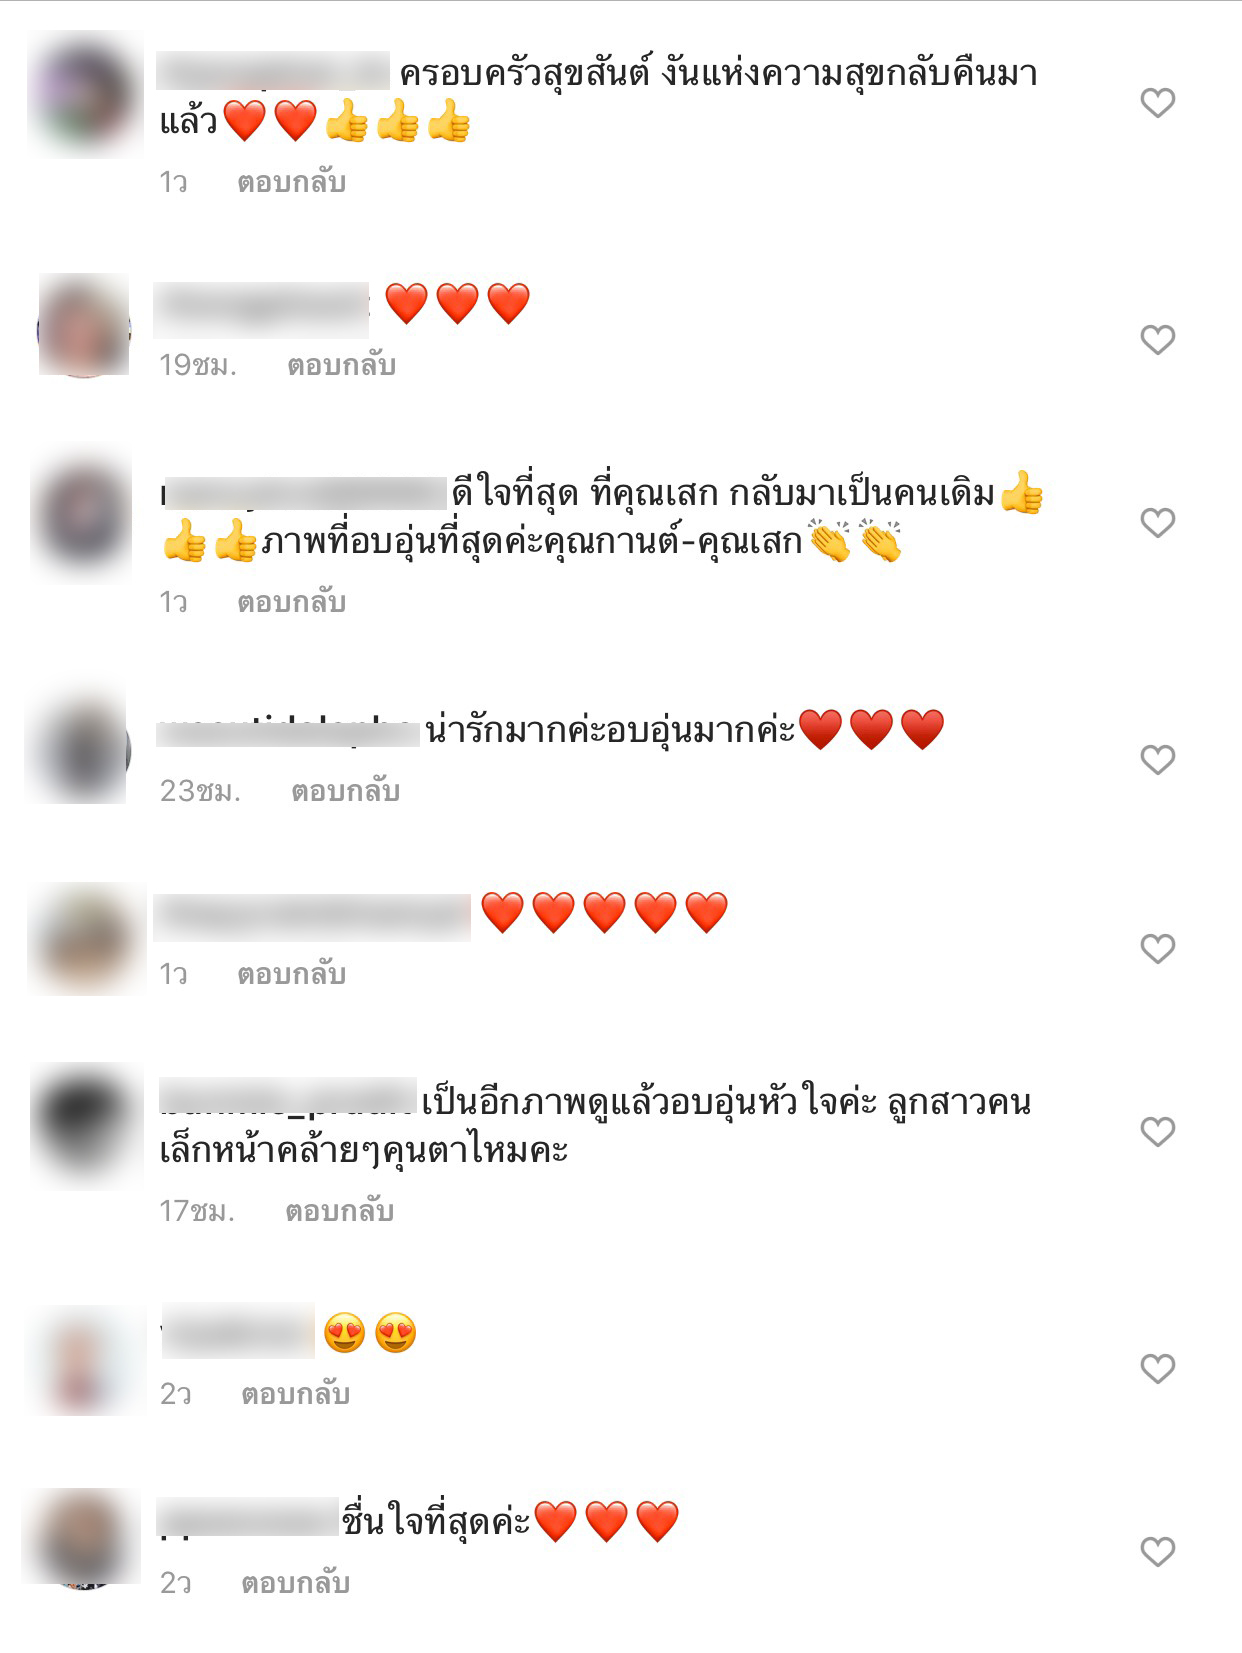Open avatar next to the 17ชม. comment
Screen dimensions: 1242x1653
86,1125
